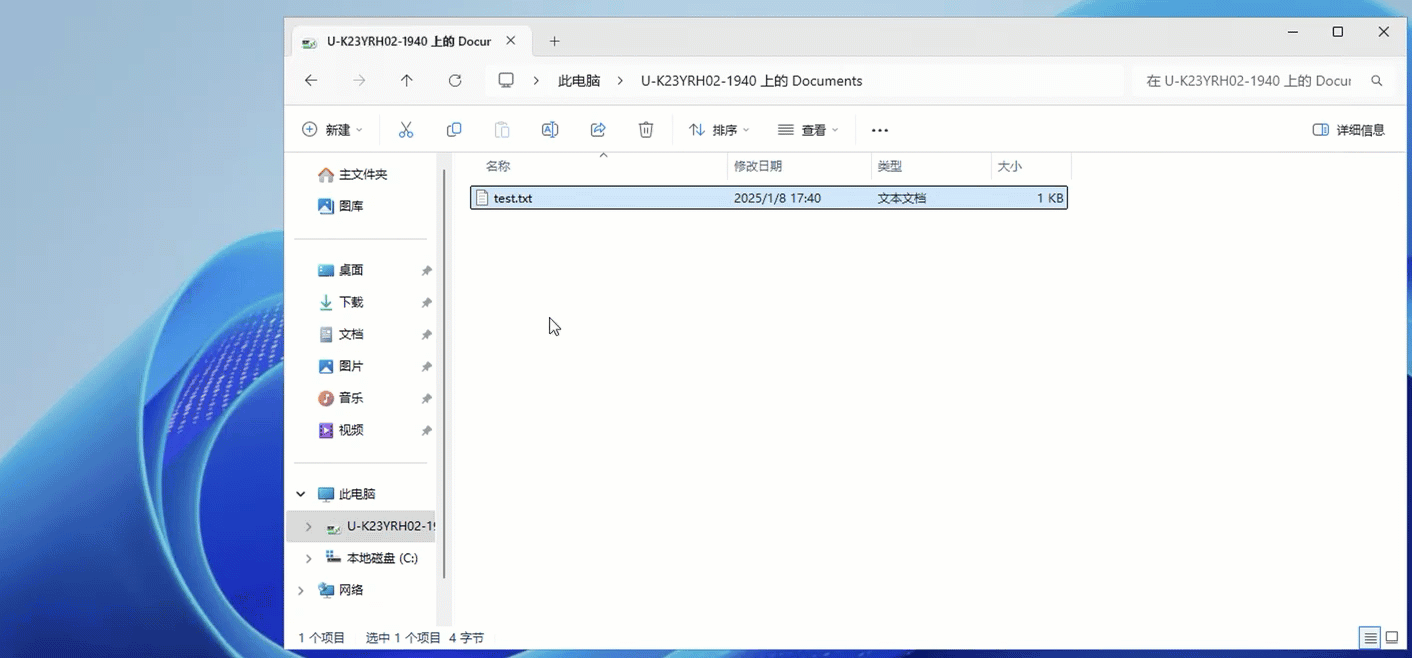
Task: Expand chevron after monitor icon in address bar
Action: click(x=537, y=80)
